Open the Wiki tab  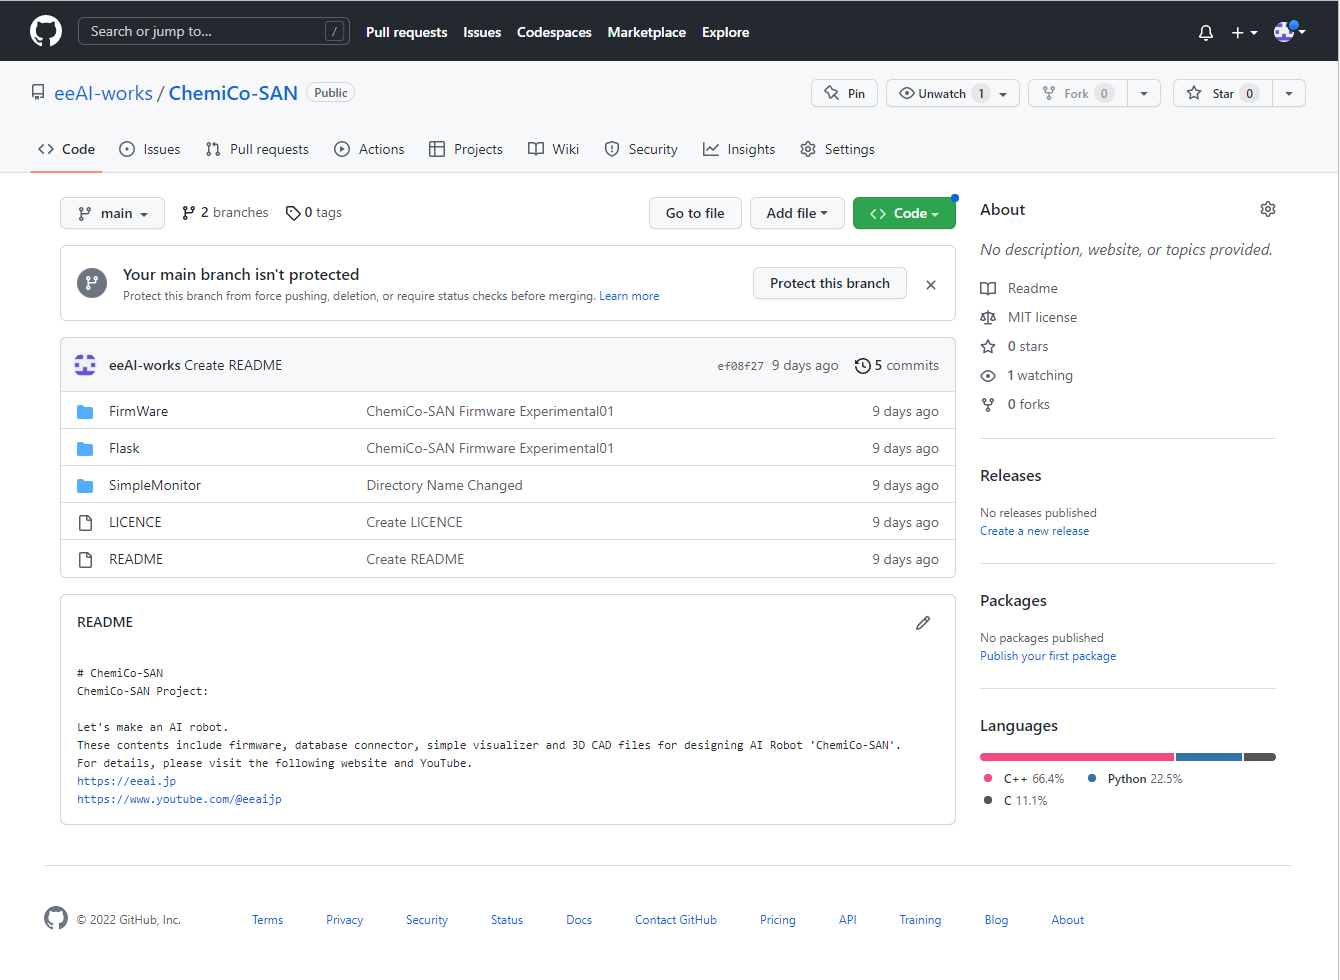point(554,149)
